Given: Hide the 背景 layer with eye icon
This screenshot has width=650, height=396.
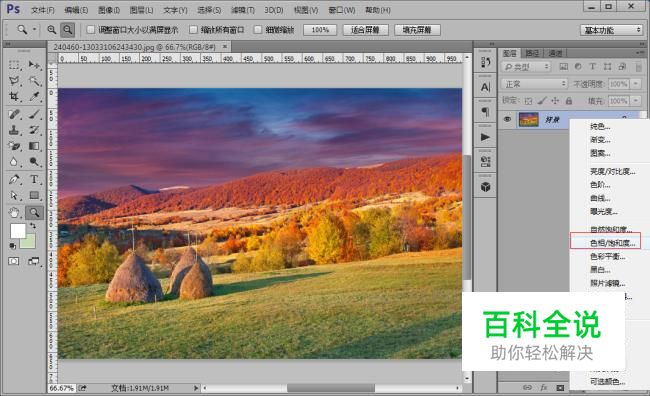Looking at the screenshot, I should pos(507,119).
